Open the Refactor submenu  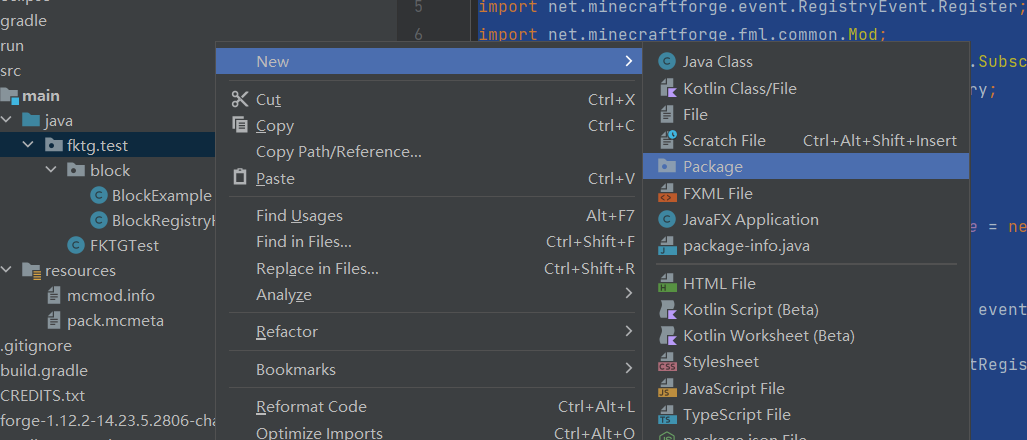286,331
